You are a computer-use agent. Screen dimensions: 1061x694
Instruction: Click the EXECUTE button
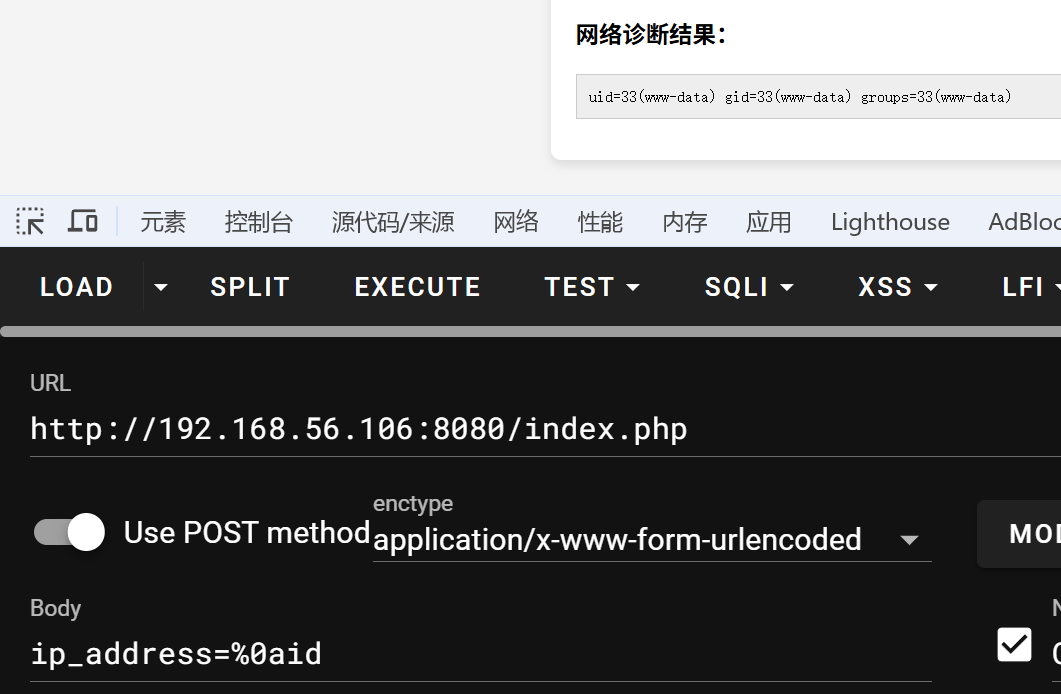click(417, 288)
